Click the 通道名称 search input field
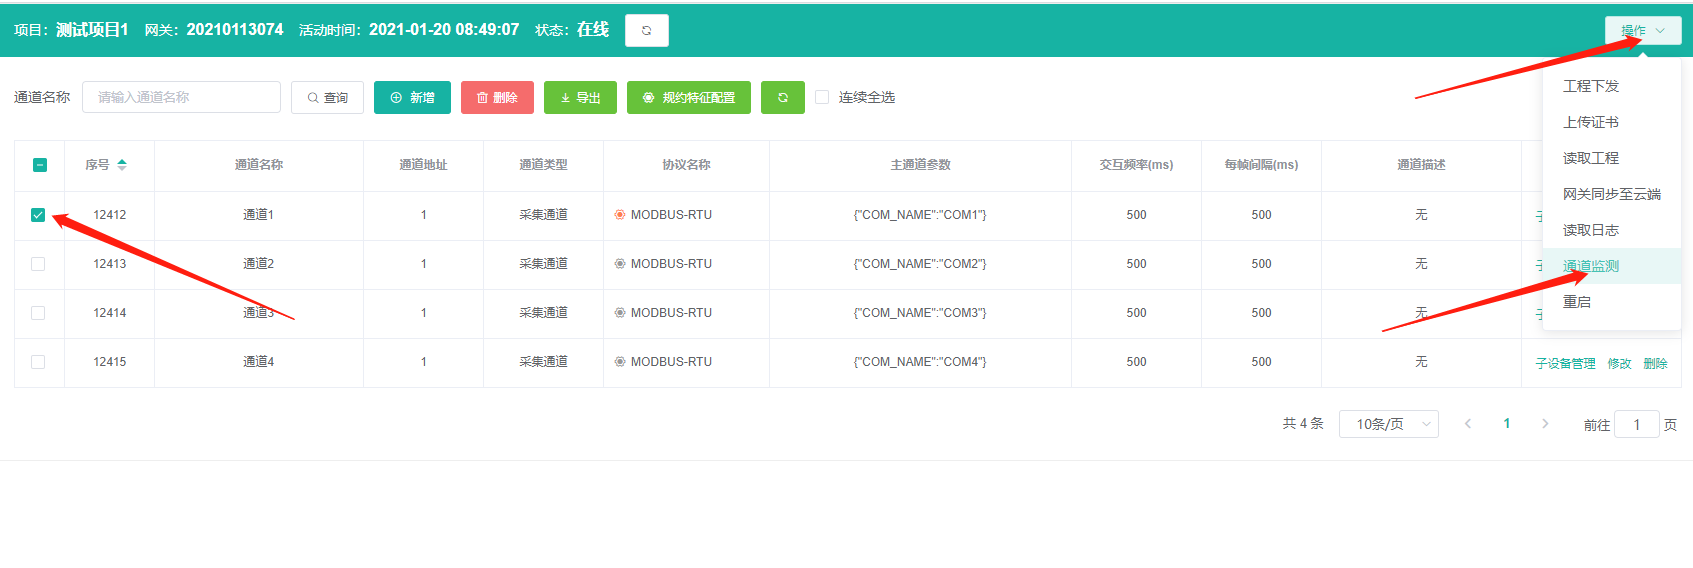This screenshot has width=1693, height=568. (x=181, y=98)
